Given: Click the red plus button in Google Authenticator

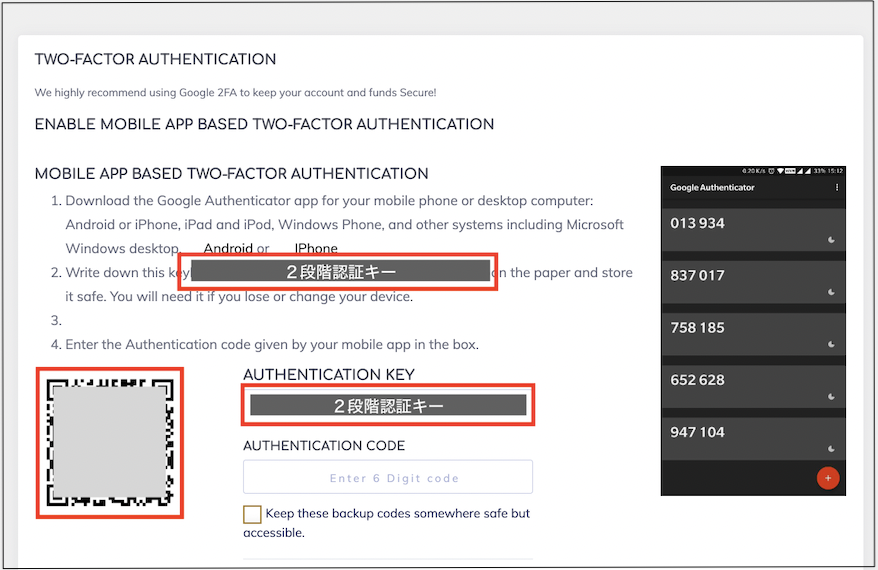Looking at the screenshot, I should pos(828,478).
